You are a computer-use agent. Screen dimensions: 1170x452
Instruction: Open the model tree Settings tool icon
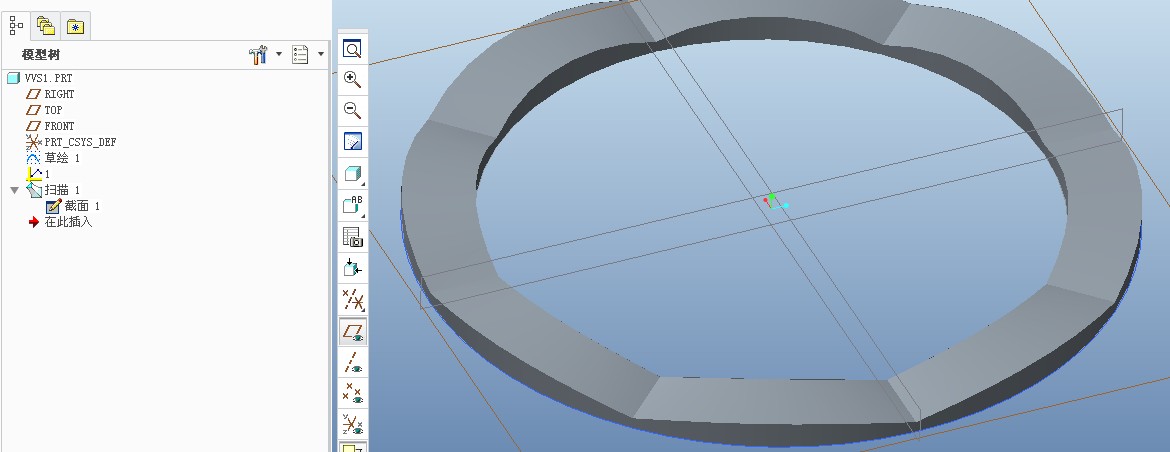pyautogui.click(x=258, y=54)
